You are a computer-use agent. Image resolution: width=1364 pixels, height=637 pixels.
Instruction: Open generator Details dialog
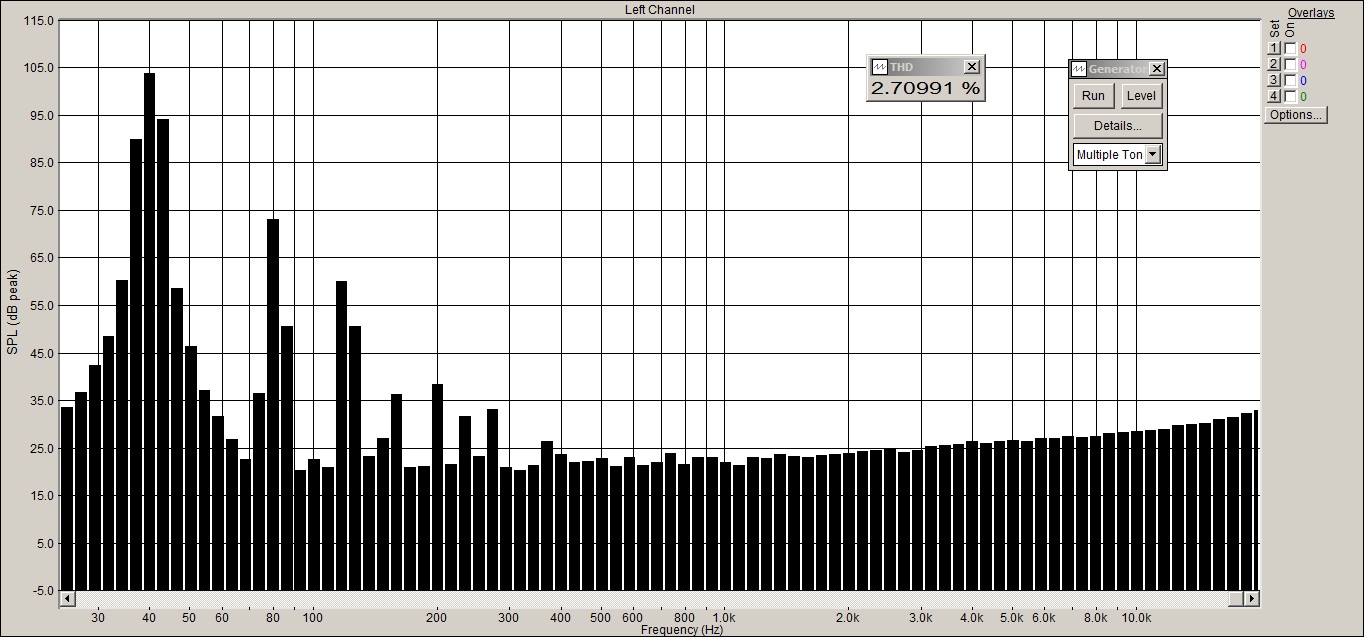tap(1117, 126)
